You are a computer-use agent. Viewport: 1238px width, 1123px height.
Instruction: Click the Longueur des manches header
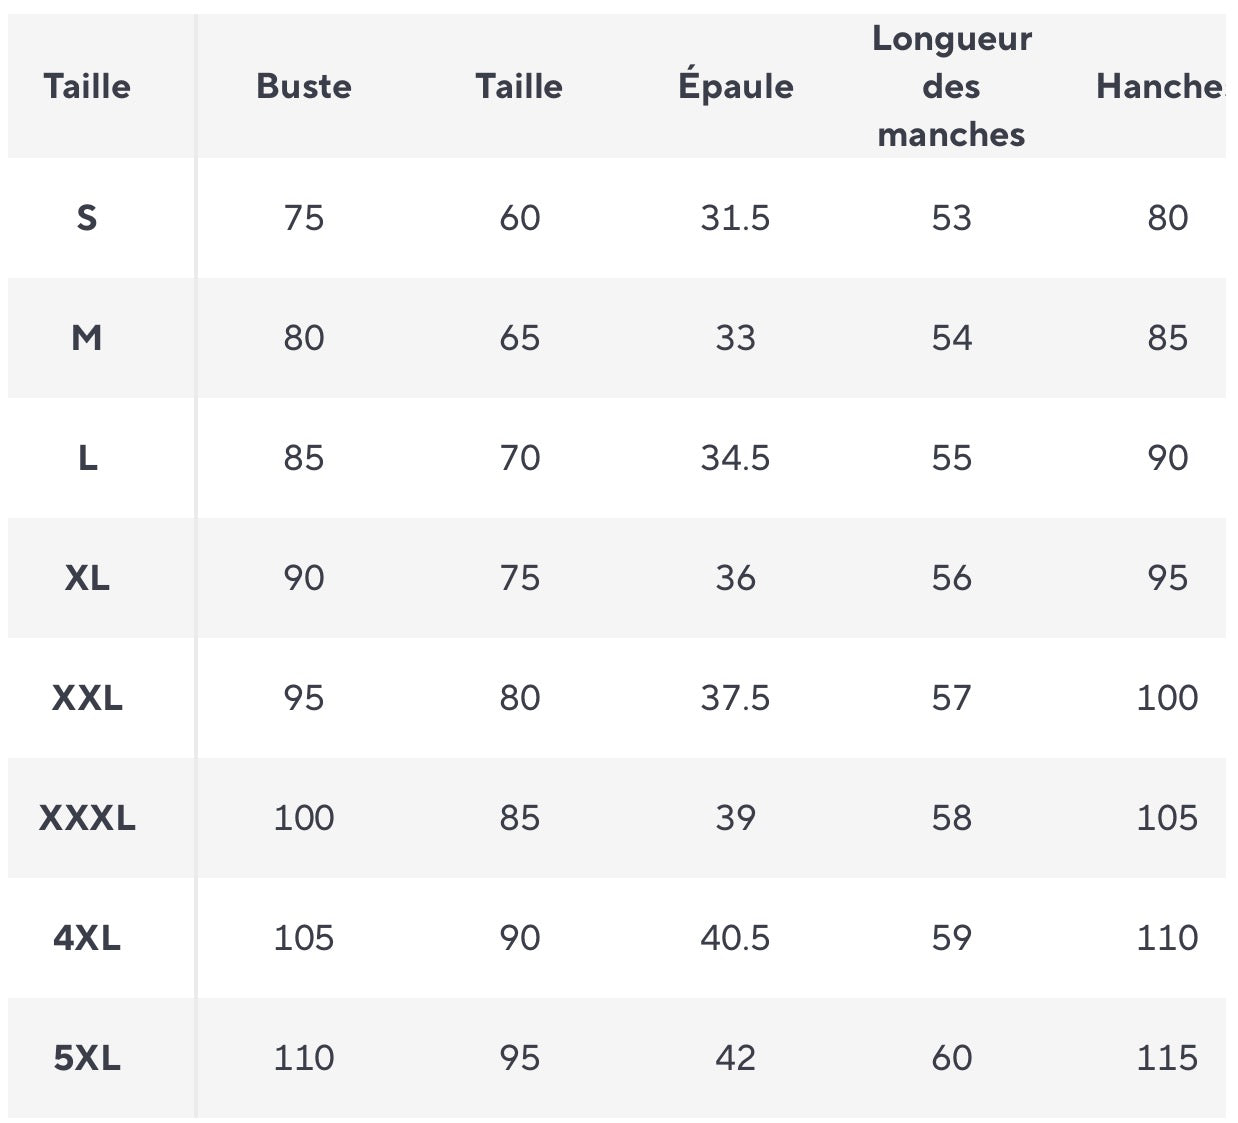951,86
